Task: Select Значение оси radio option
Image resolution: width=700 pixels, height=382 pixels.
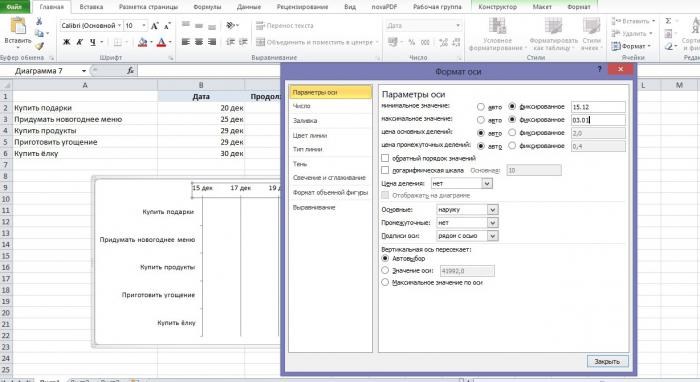Action: [x=385, y=270]
